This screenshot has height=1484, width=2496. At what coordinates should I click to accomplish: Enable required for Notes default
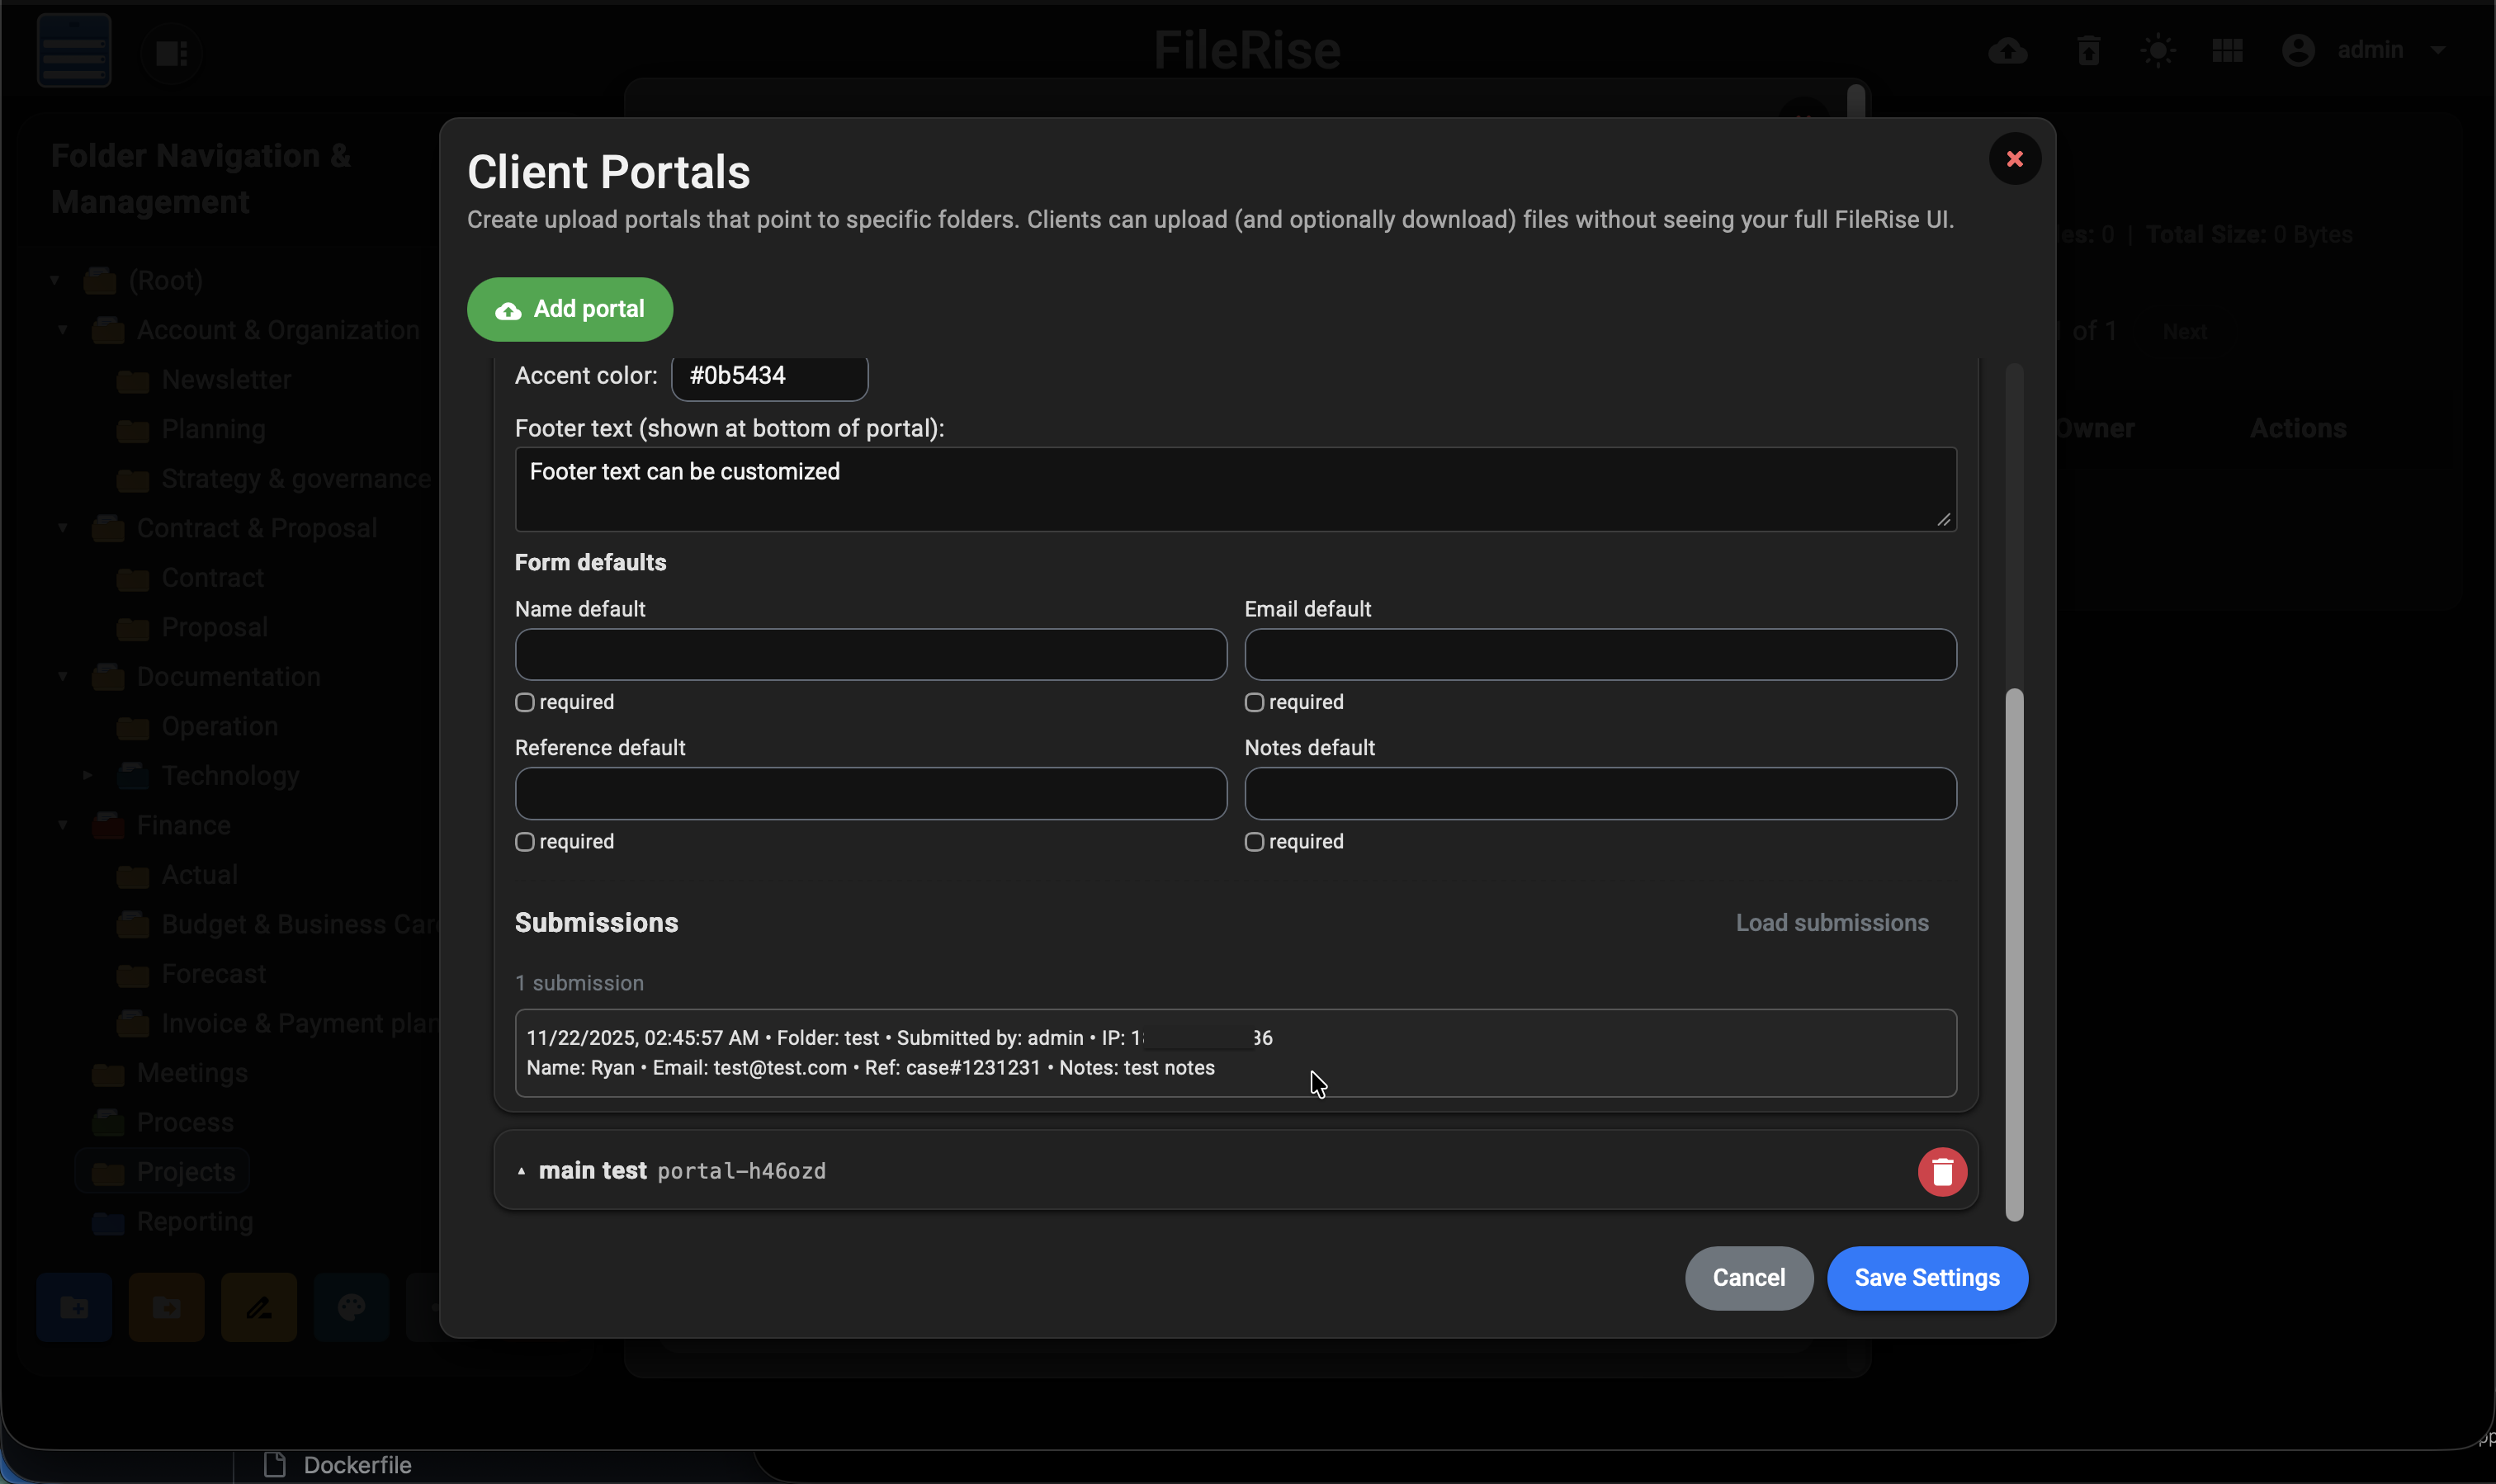[1254, 842]
